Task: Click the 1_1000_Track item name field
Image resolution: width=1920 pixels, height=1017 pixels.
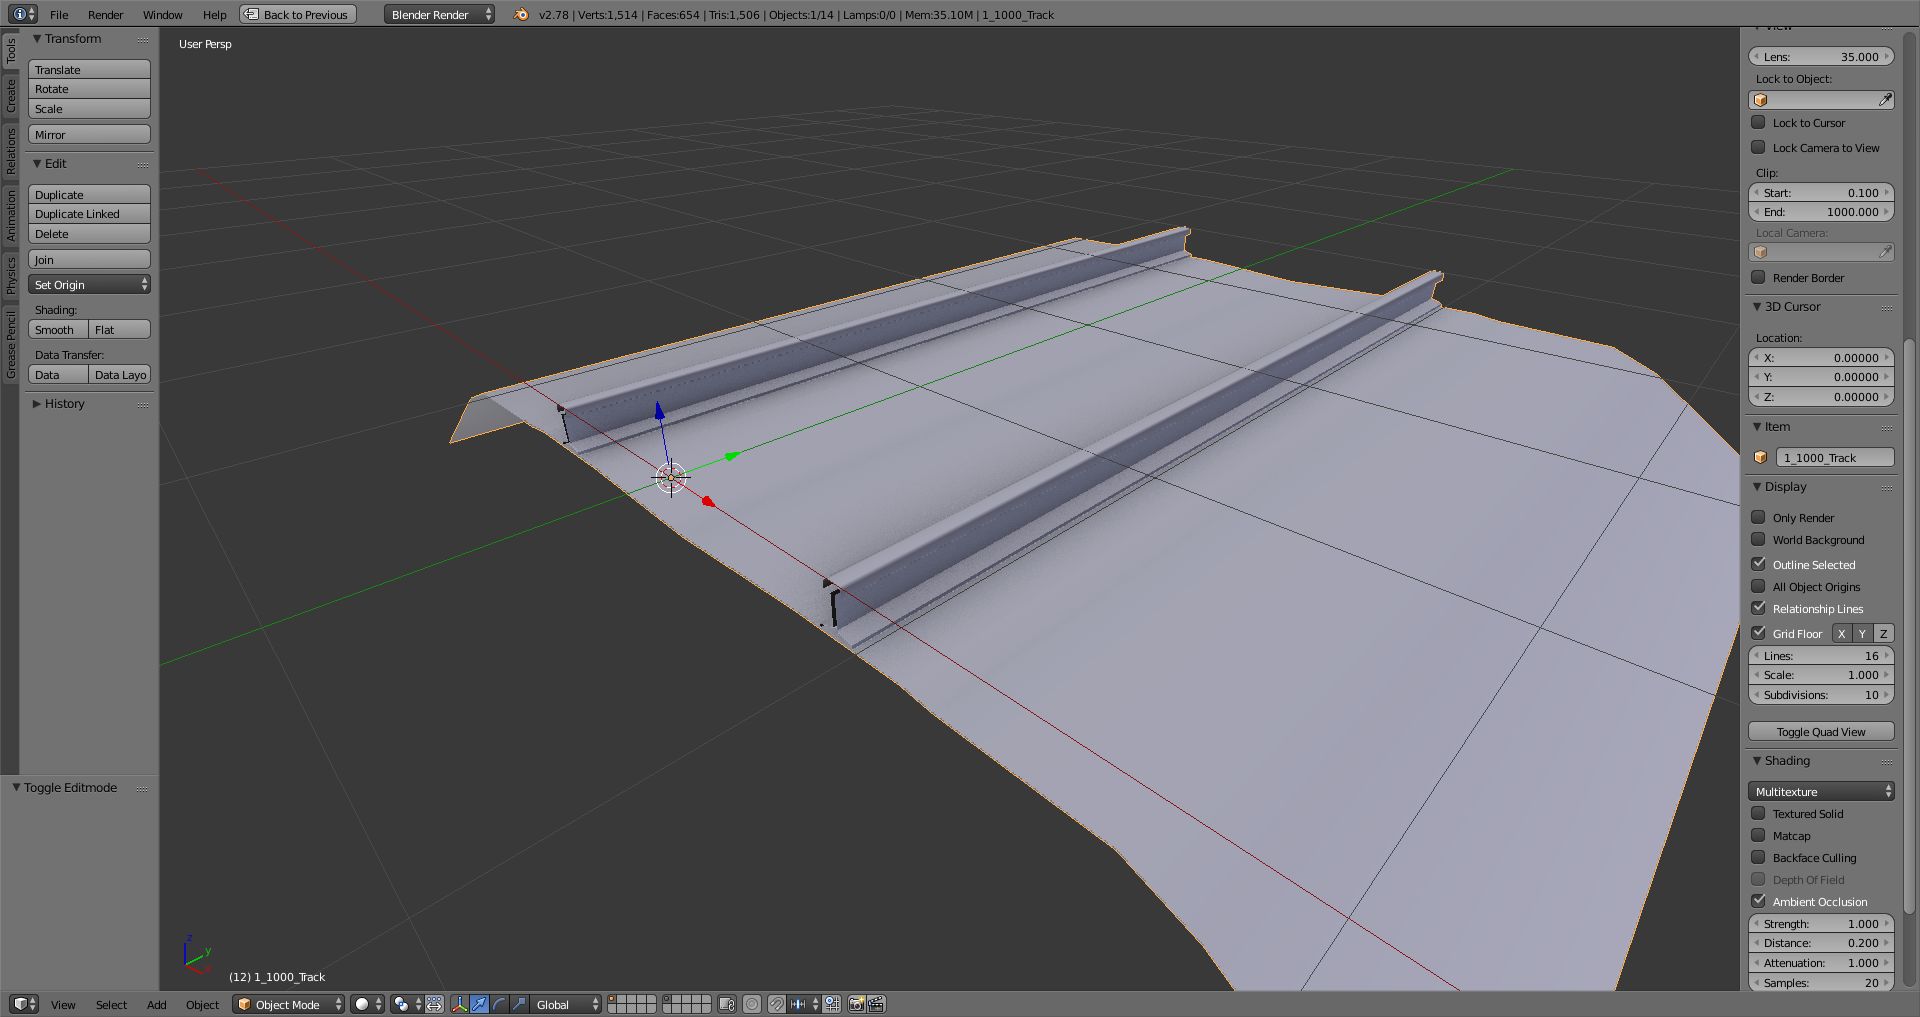Action: 1834,458
